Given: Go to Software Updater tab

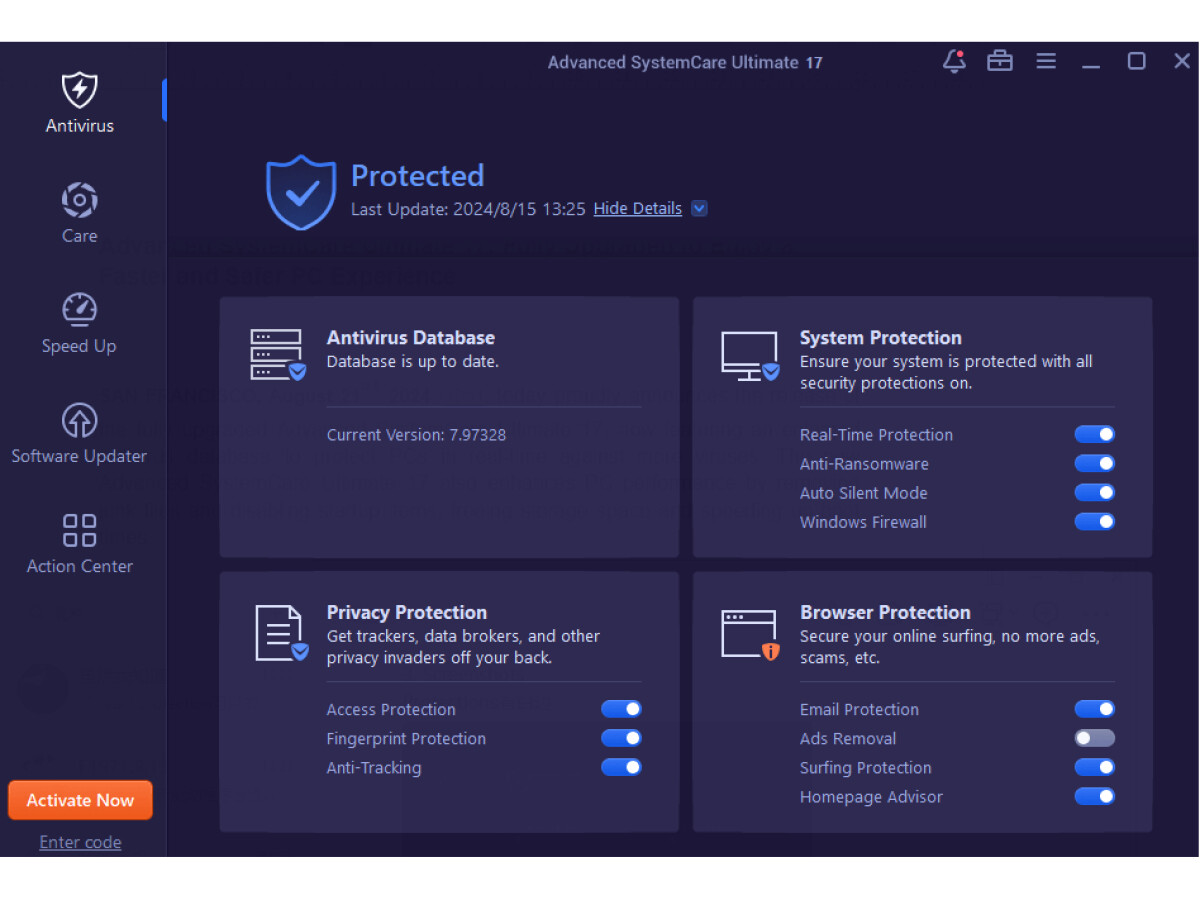Looking at the screenshot, I should point(79,432).
